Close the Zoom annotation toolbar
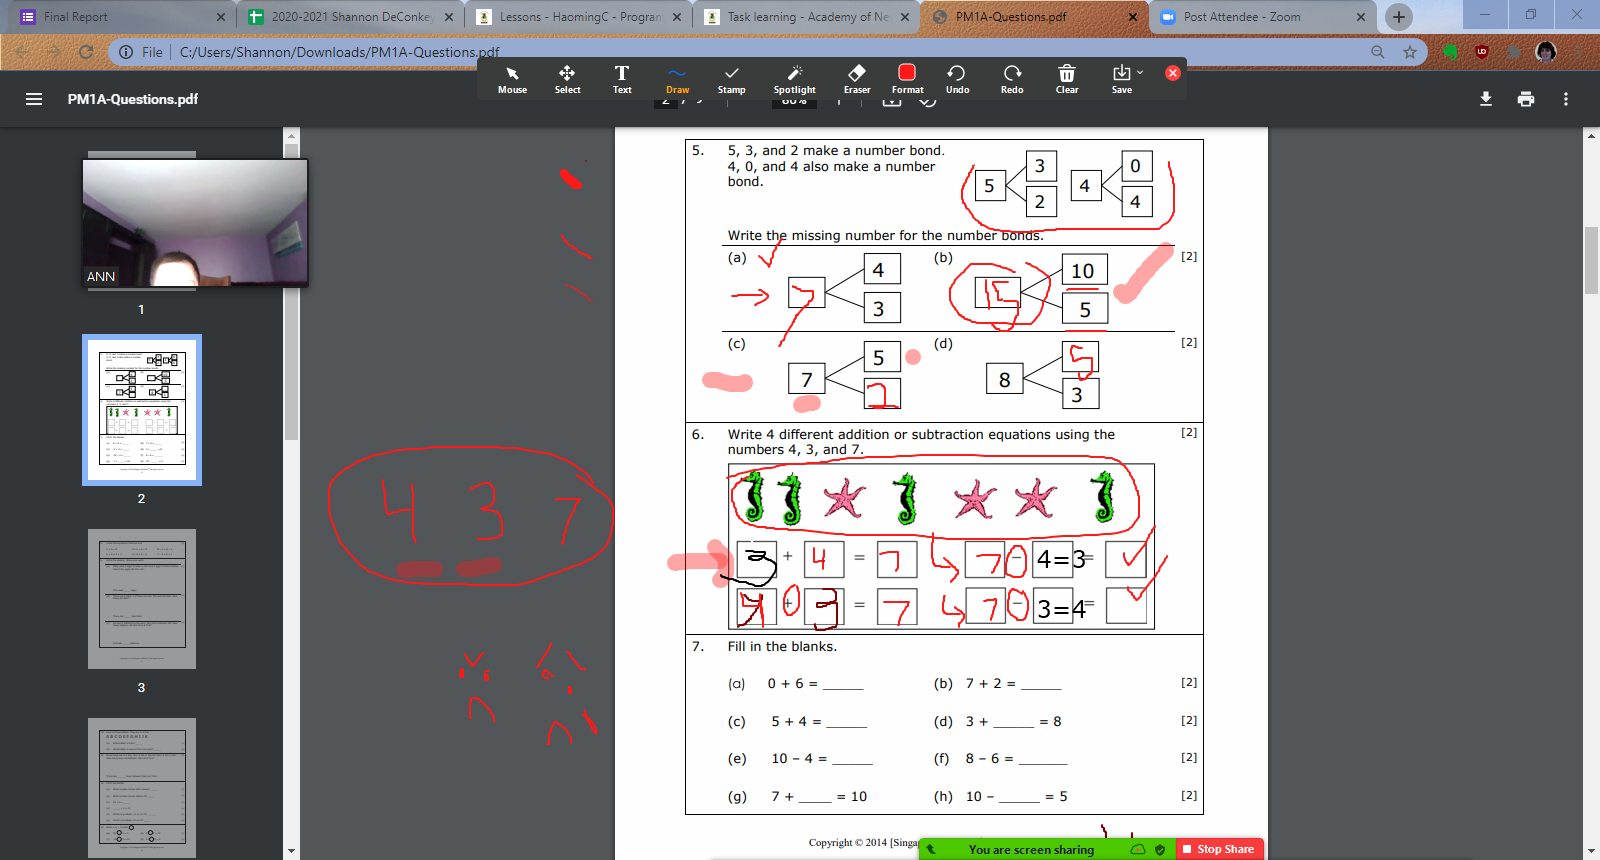The width and height of the screenshot is (1600, 860). [x=1173, y=73]
